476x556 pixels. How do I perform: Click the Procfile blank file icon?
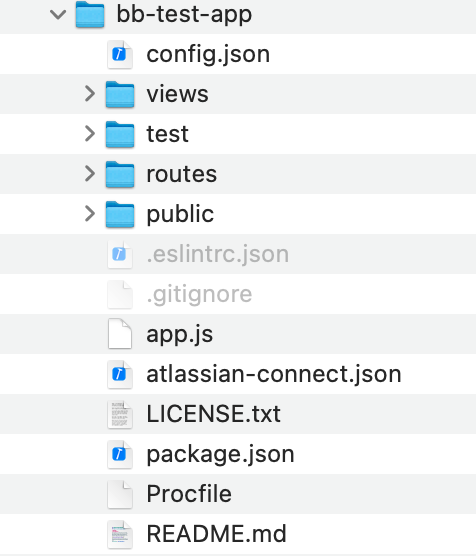point(120,494)
